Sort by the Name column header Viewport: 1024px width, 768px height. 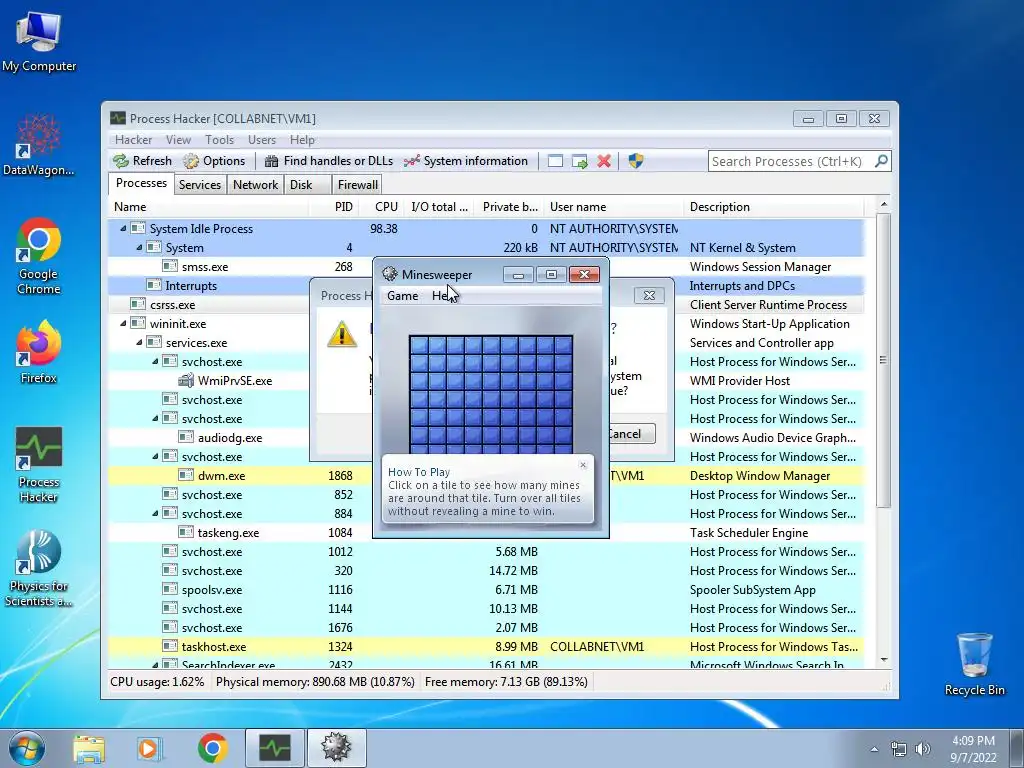[x=209, y=207]
